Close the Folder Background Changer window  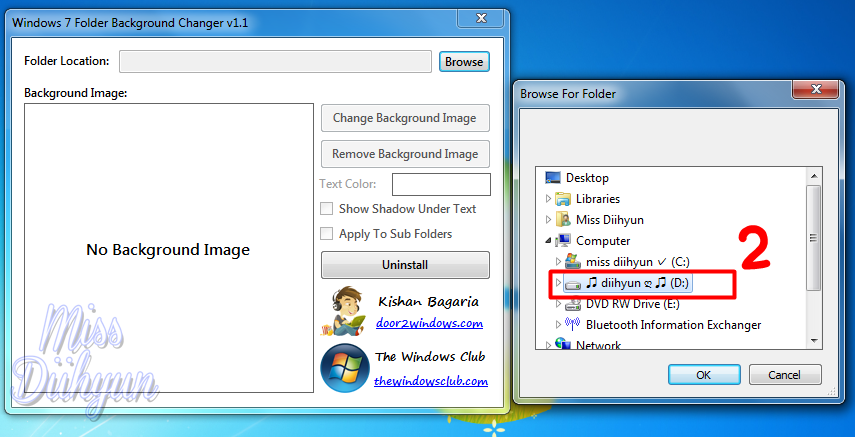(480, 19)
